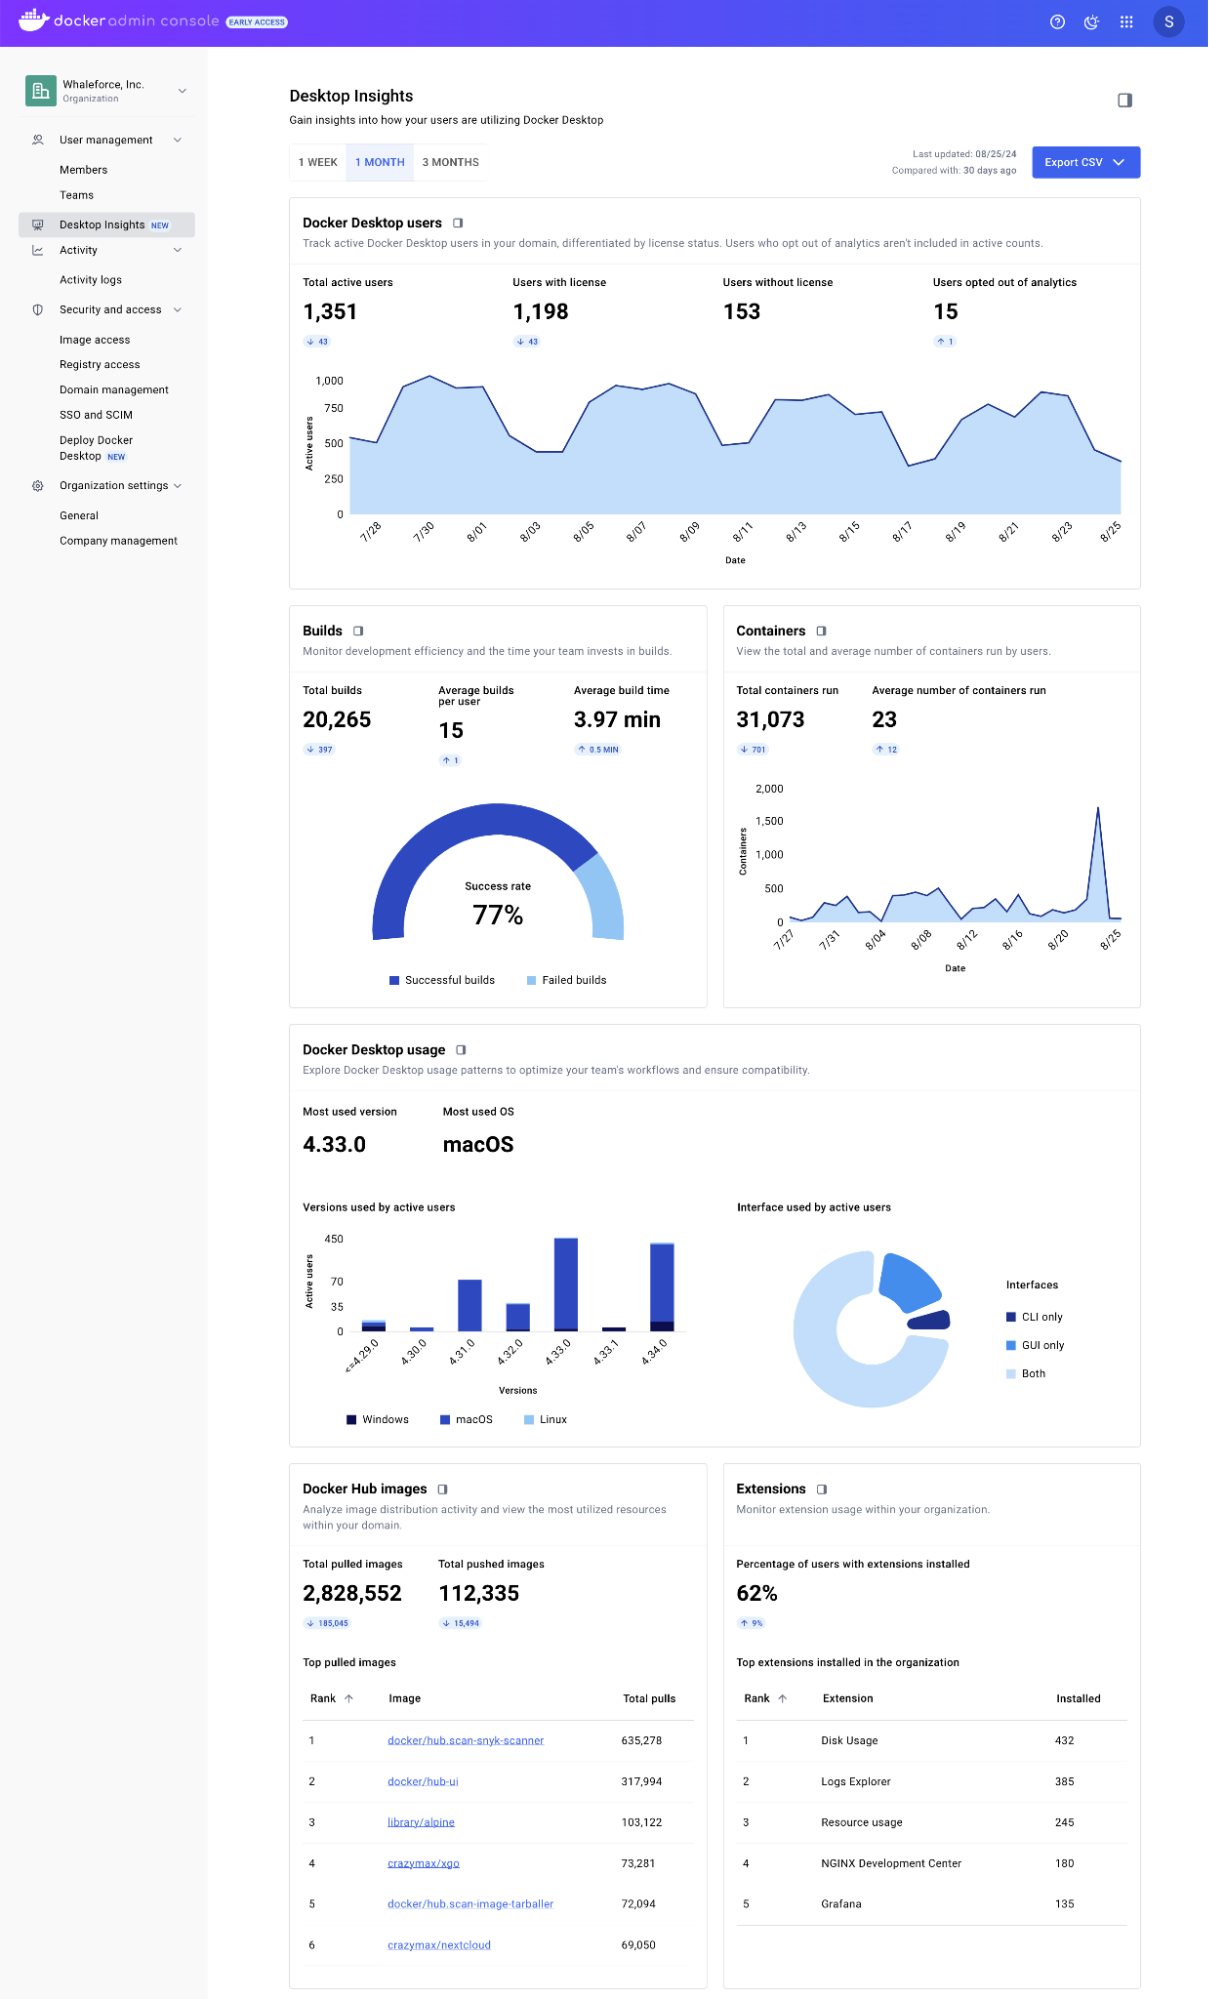This screenshot has height=1999, width=1209.
Task: Click the info icon next to Builds
Action: (358, 631)
